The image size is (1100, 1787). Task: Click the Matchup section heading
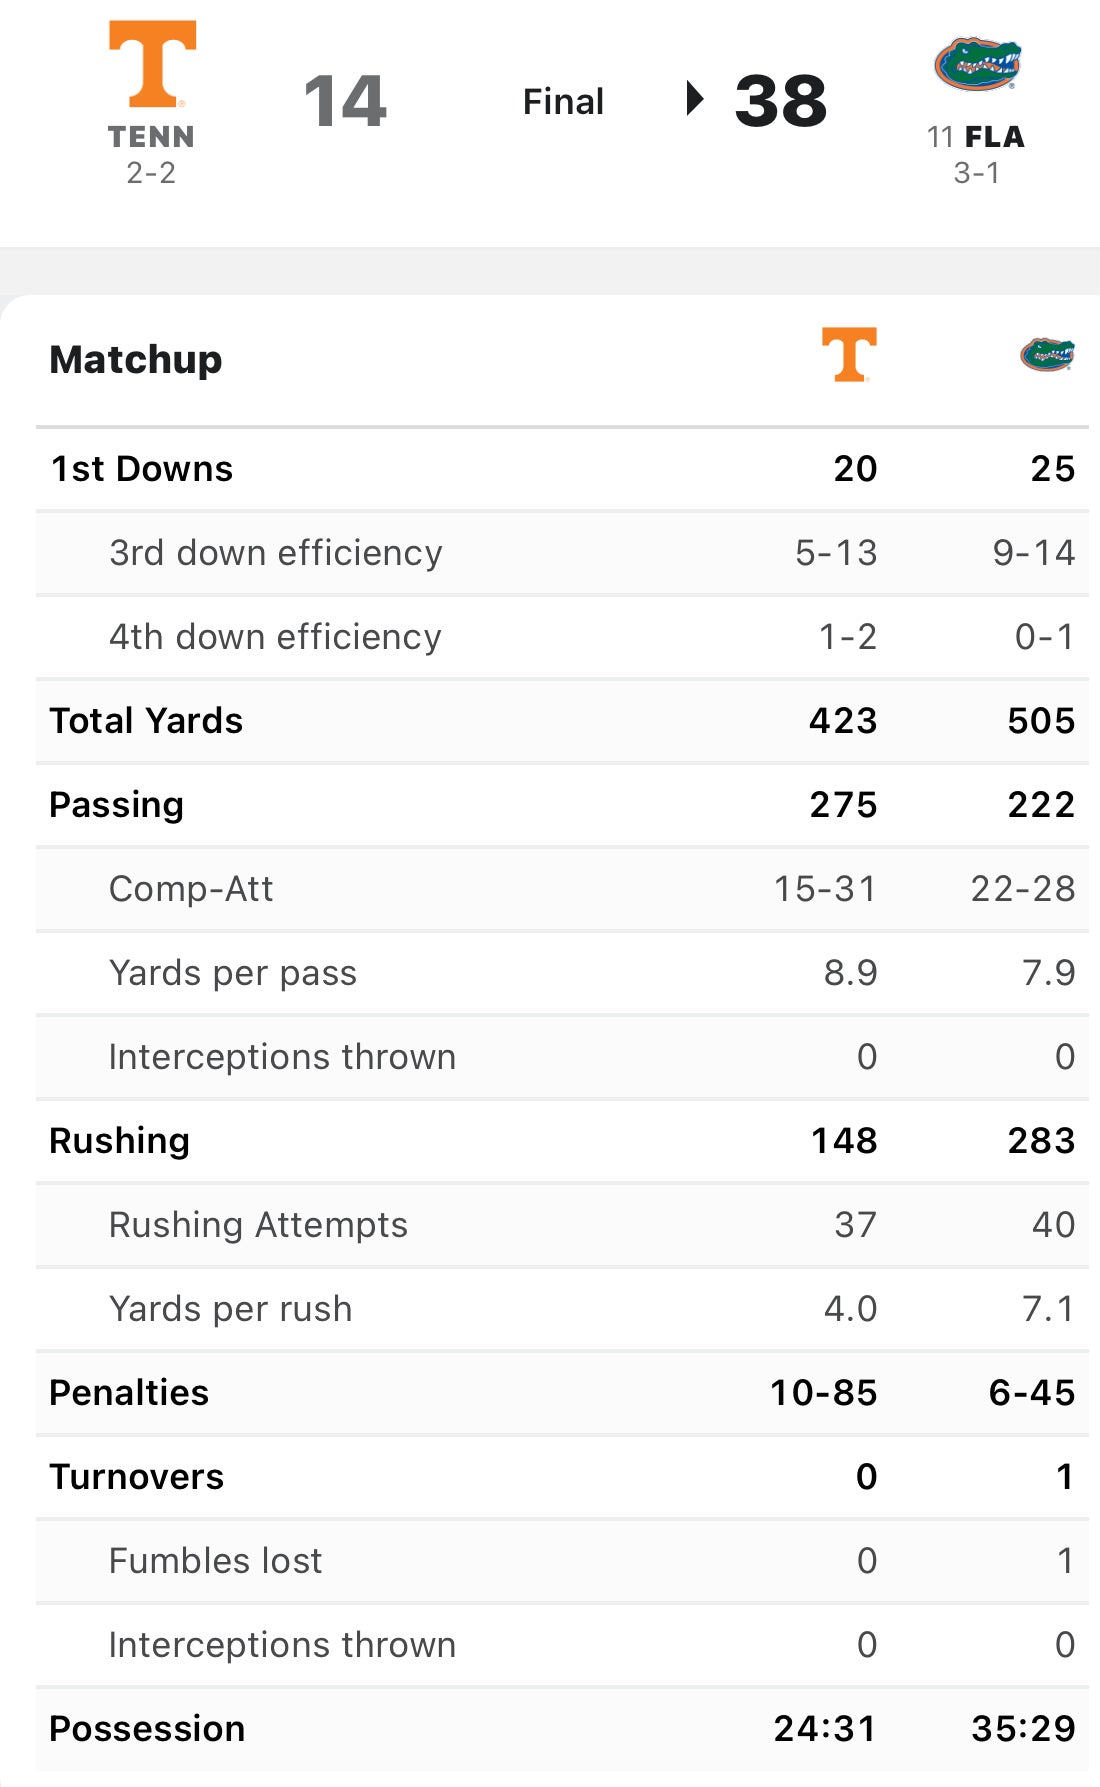pyautogui.click(x=136, y=360)
